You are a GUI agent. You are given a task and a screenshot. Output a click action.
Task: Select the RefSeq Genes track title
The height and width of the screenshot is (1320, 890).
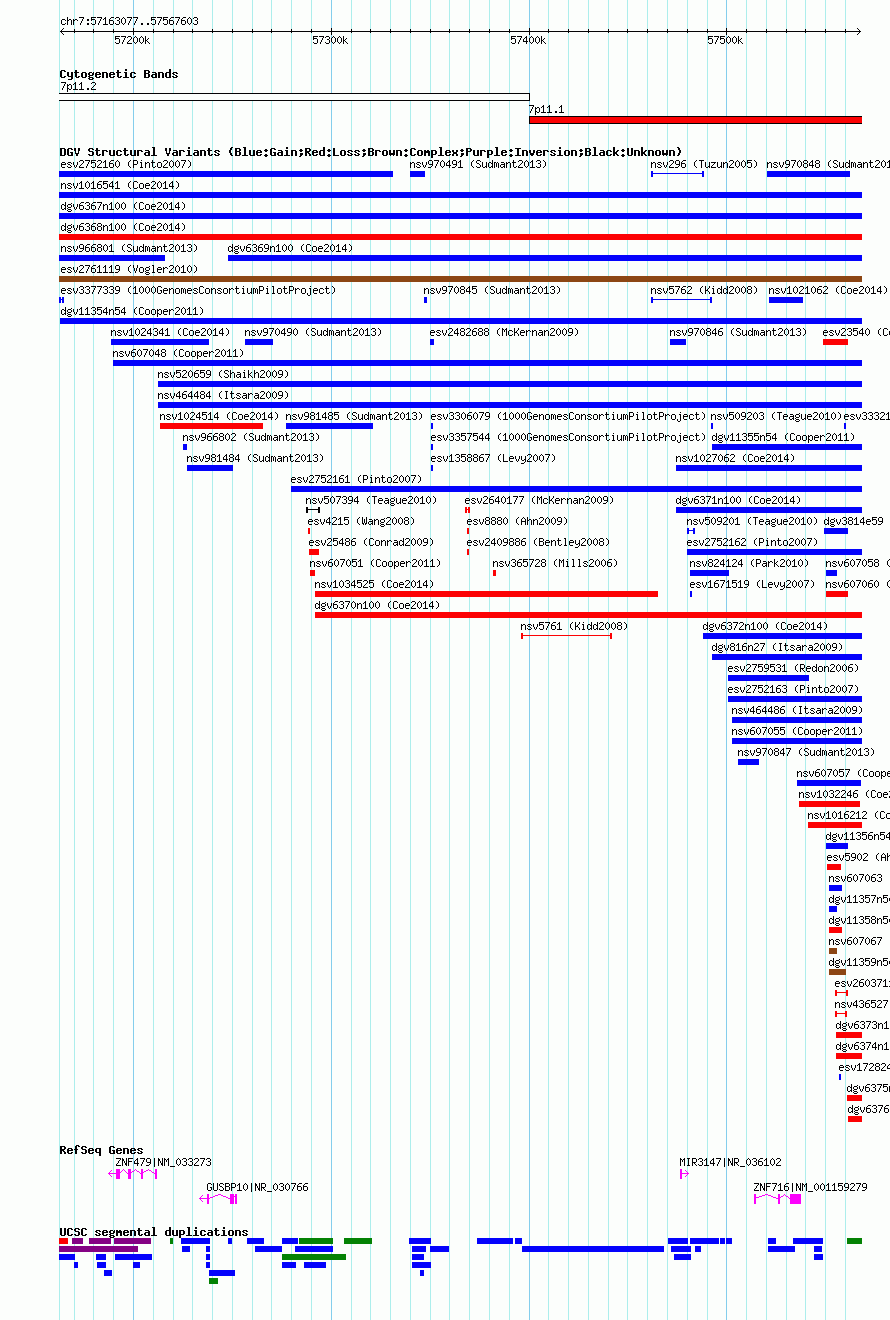(x=101, y=1150)
